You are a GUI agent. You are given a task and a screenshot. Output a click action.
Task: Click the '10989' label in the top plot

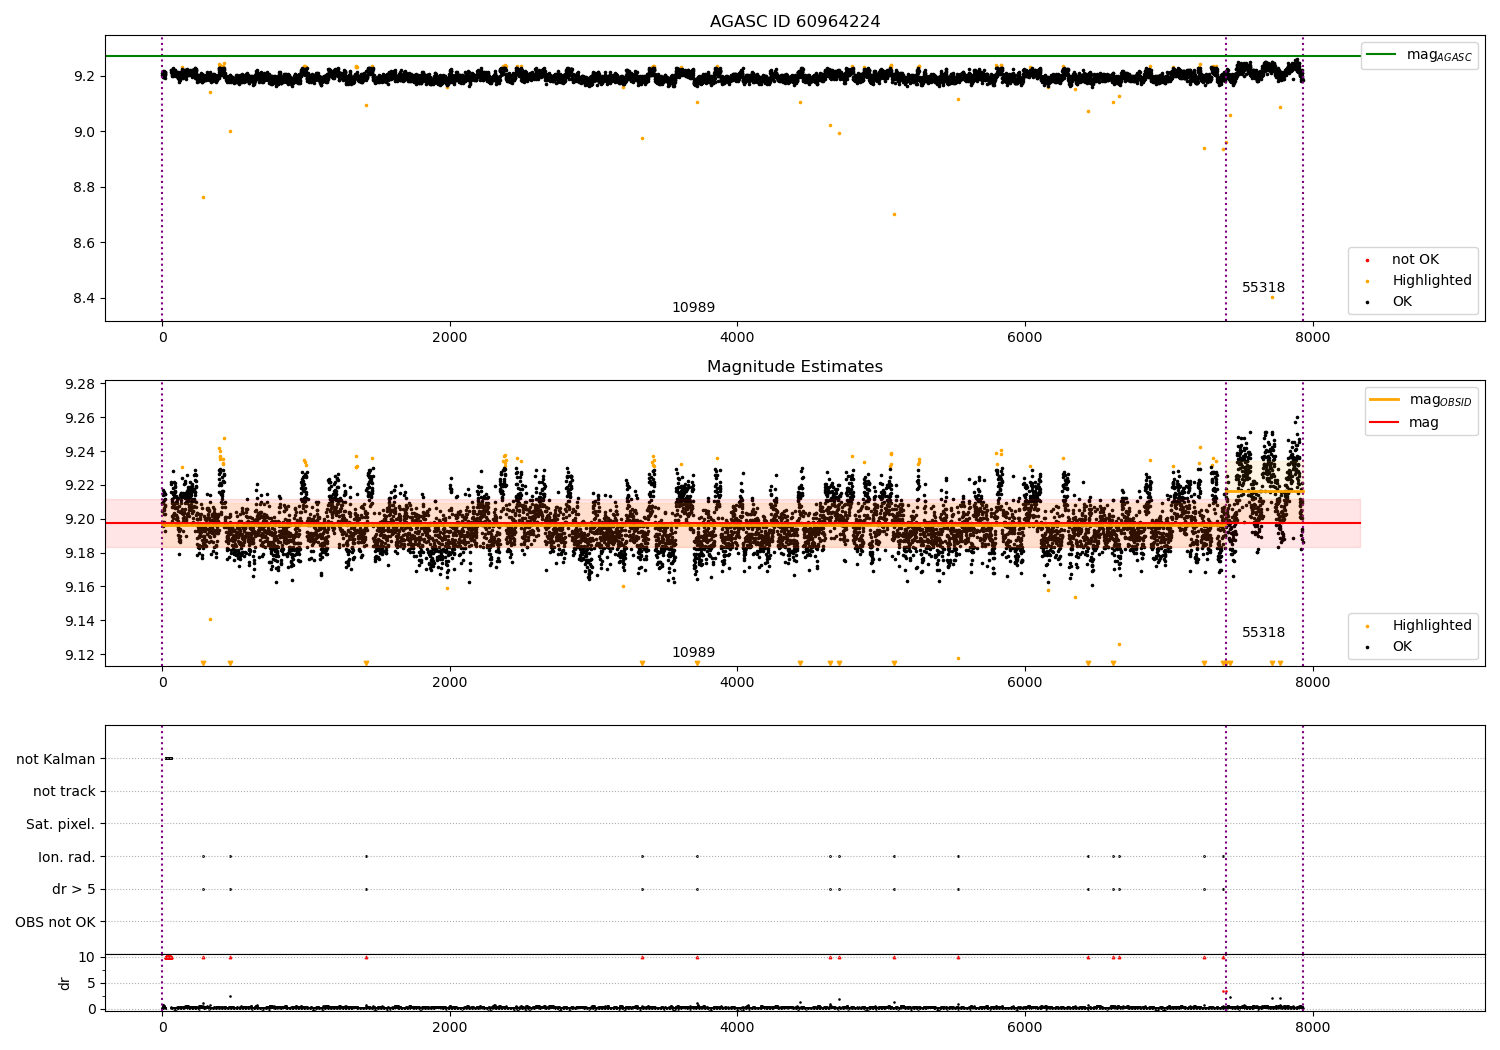tap(693, 308)
